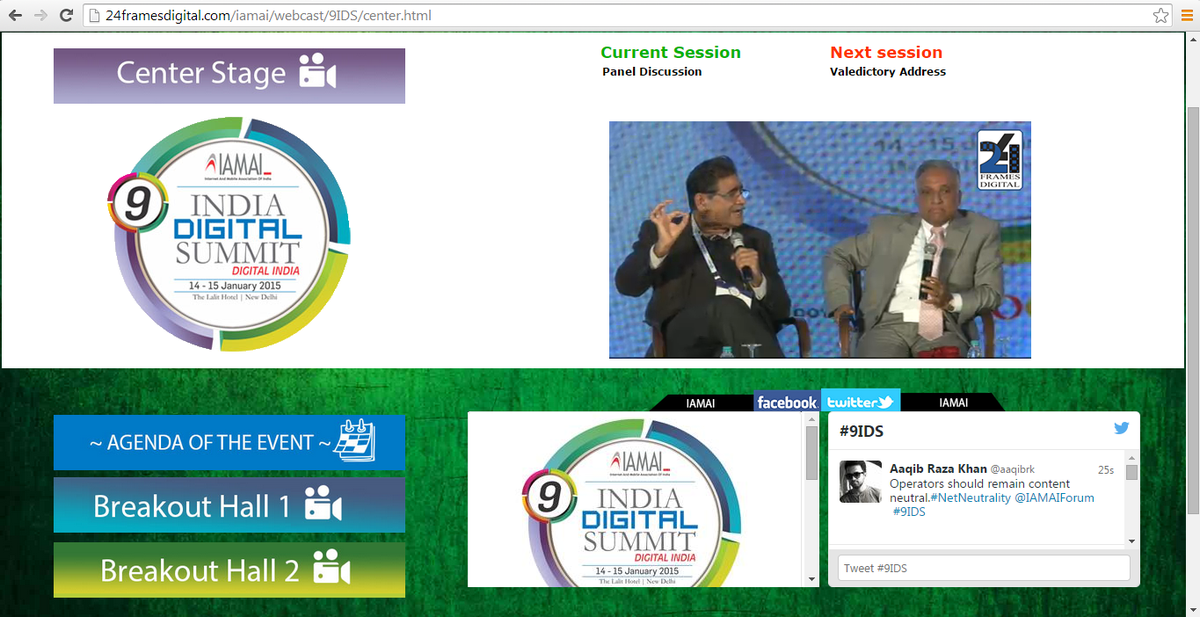Open Aaqib Raza Khan profile name

[x=938, y=468]
